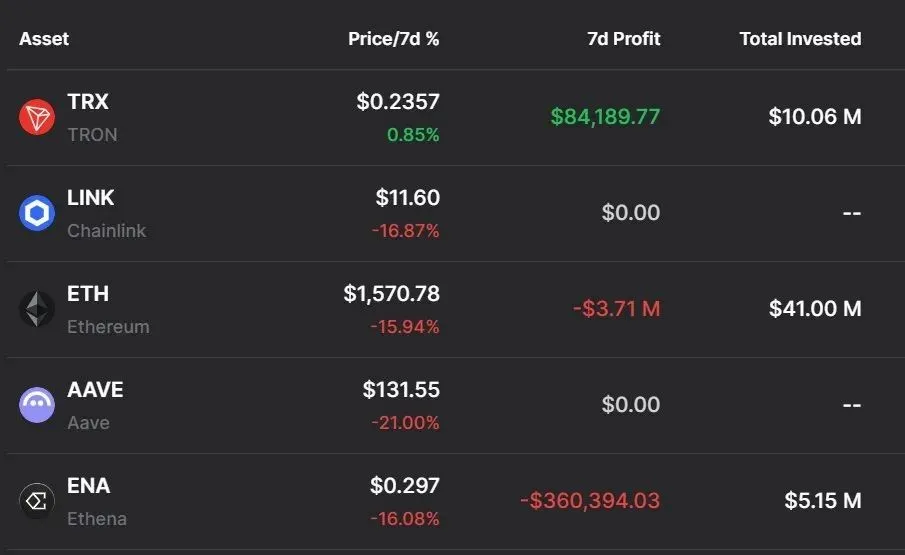Click the Ethena logo icon
The image size is (905, 555).
pos(37,501)
